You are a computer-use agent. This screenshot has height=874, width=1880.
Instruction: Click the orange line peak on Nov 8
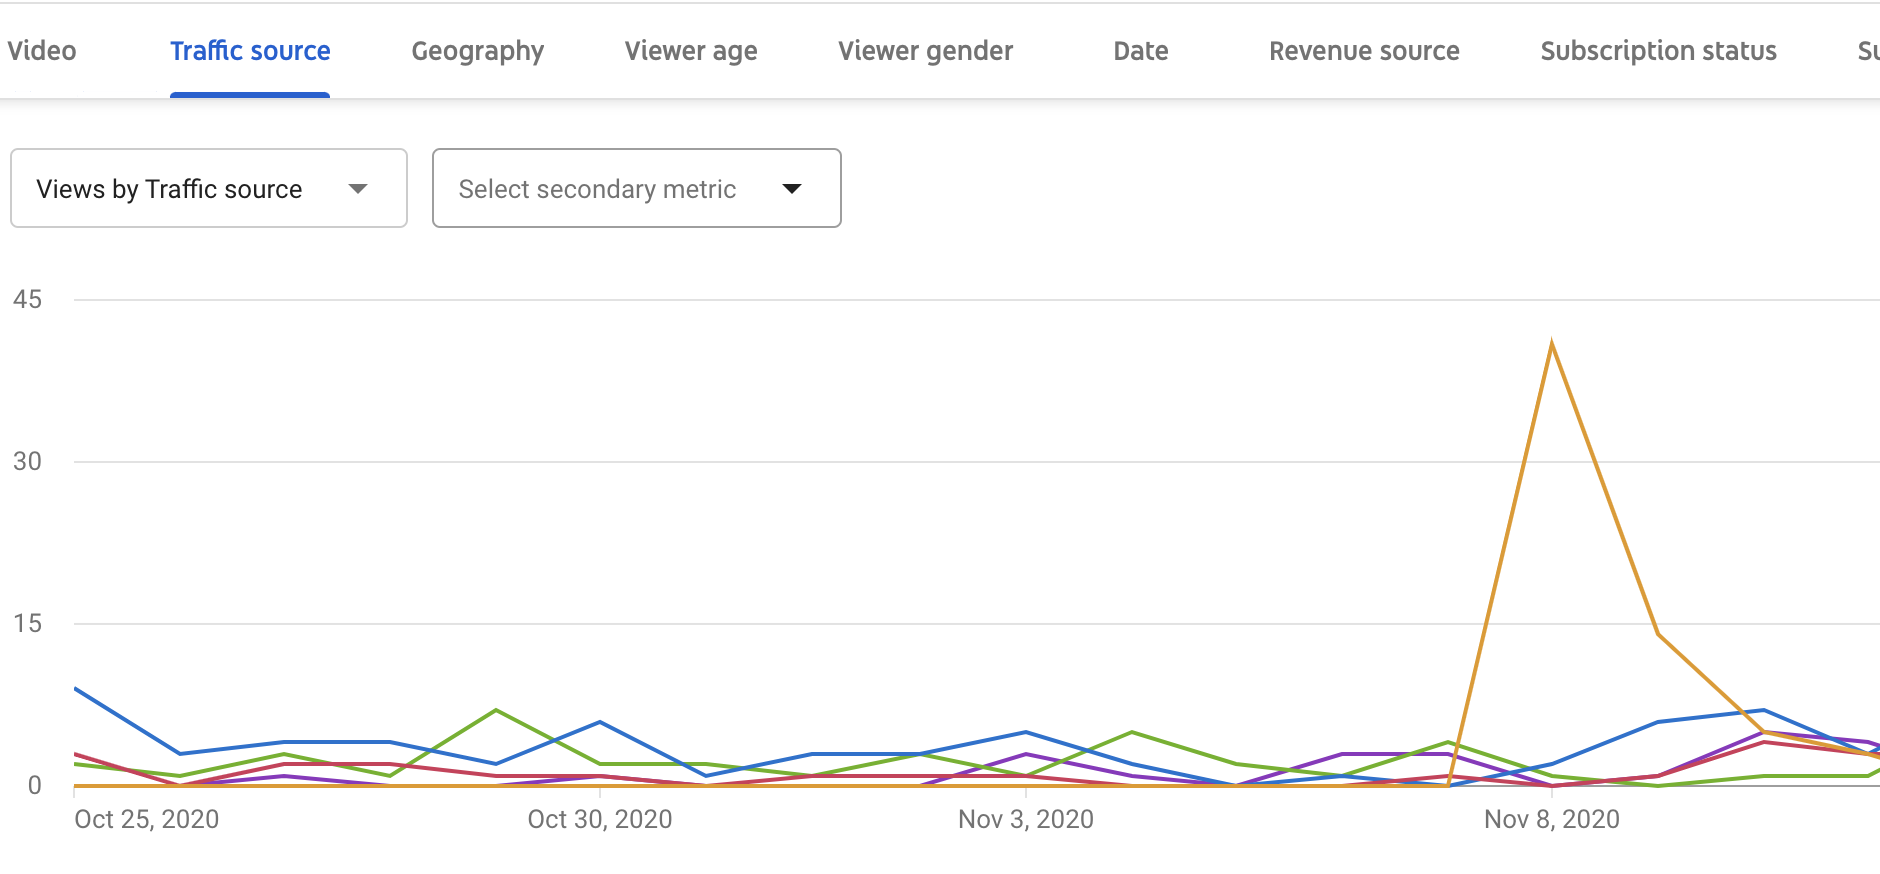[x=1551, y=344]
